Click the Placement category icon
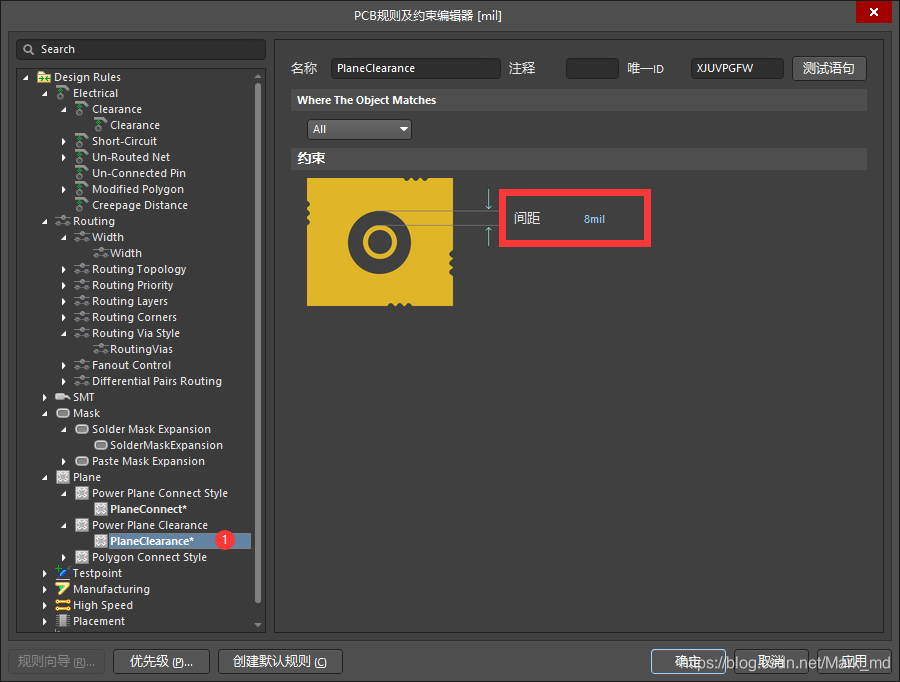 pos(62,621)
